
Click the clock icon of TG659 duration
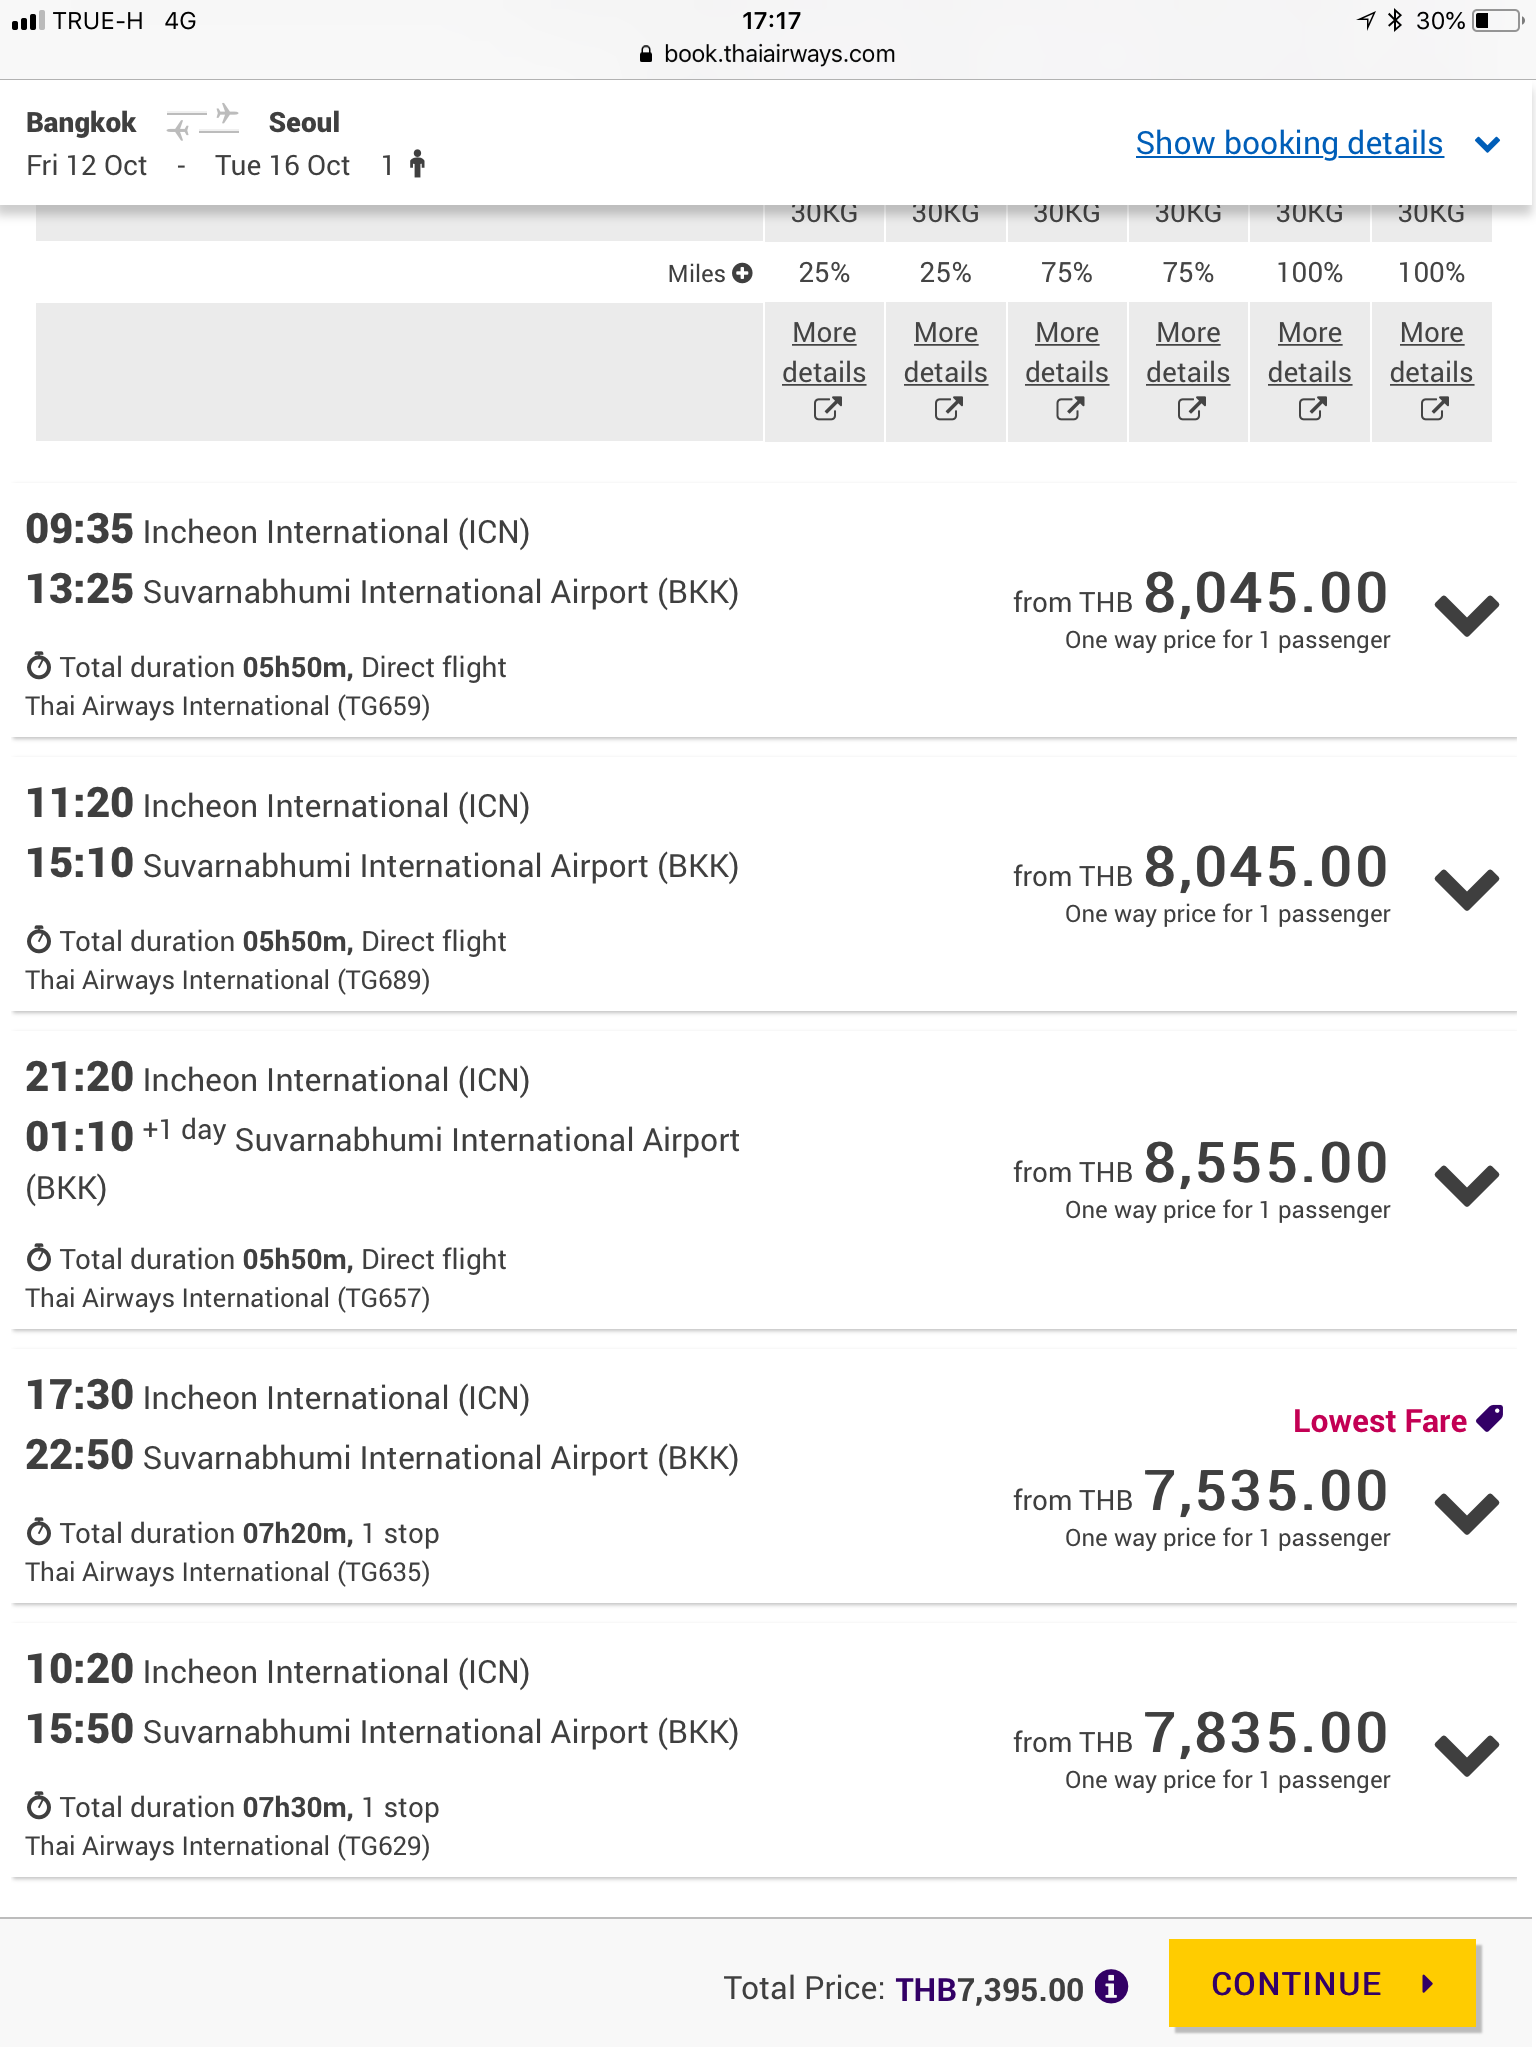point(39,665)
